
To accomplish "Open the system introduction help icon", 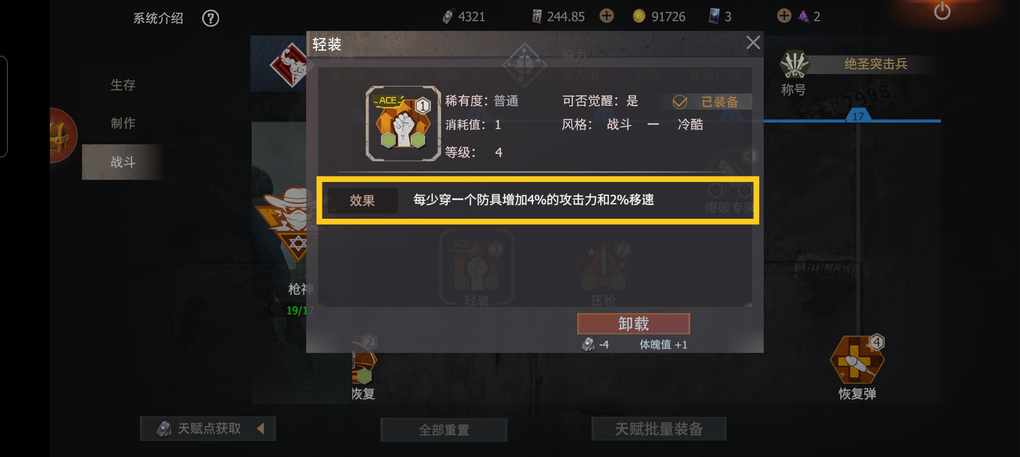I will [210, 18].
